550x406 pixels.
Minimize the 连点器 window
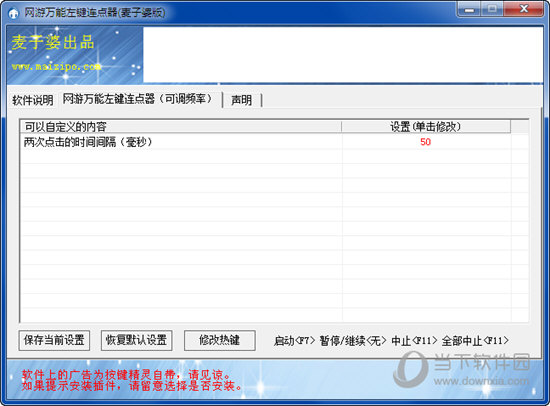coord(469,9)
